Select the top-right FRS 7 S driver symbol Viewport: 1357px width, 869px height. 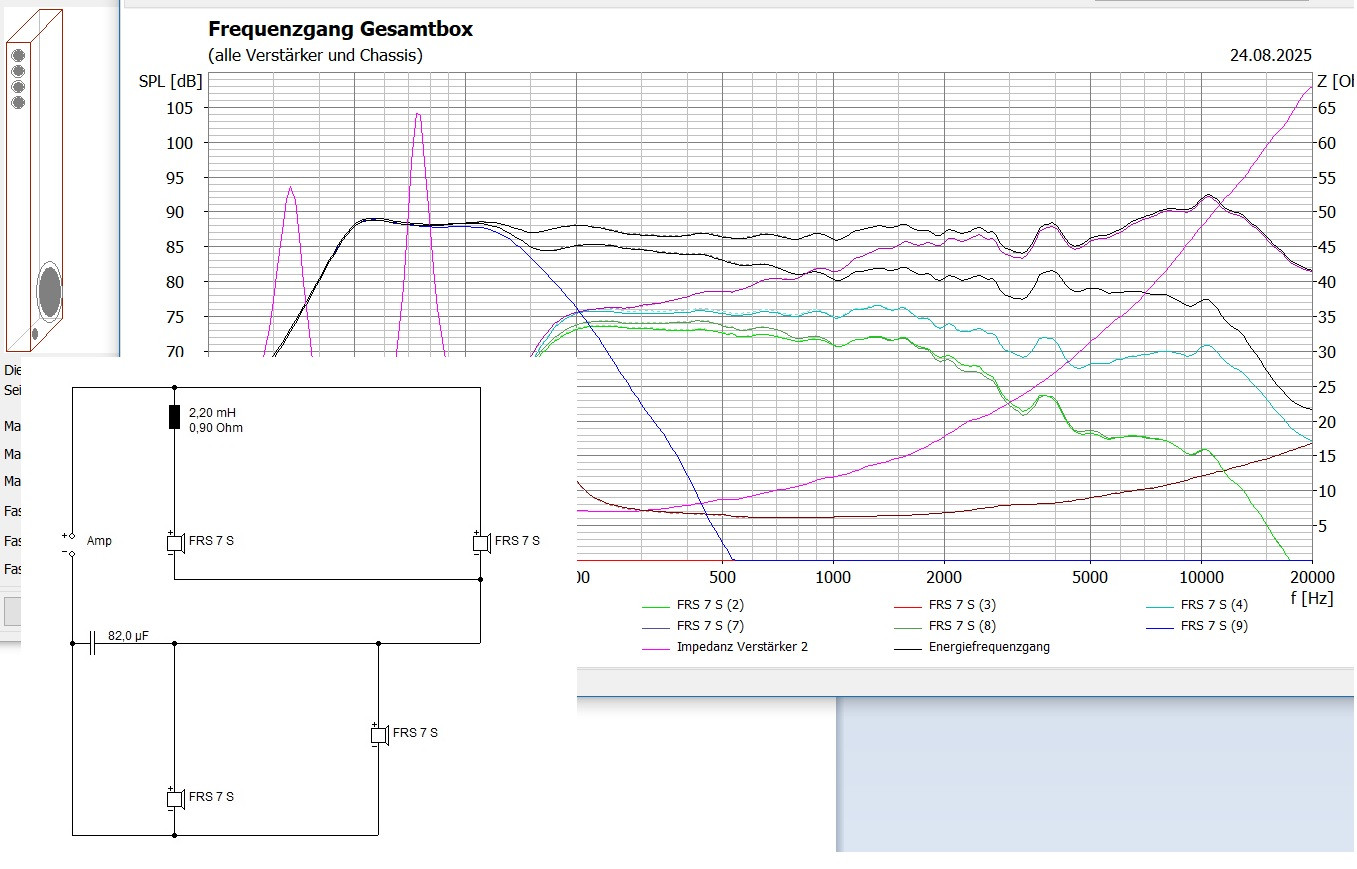(481, 542)
